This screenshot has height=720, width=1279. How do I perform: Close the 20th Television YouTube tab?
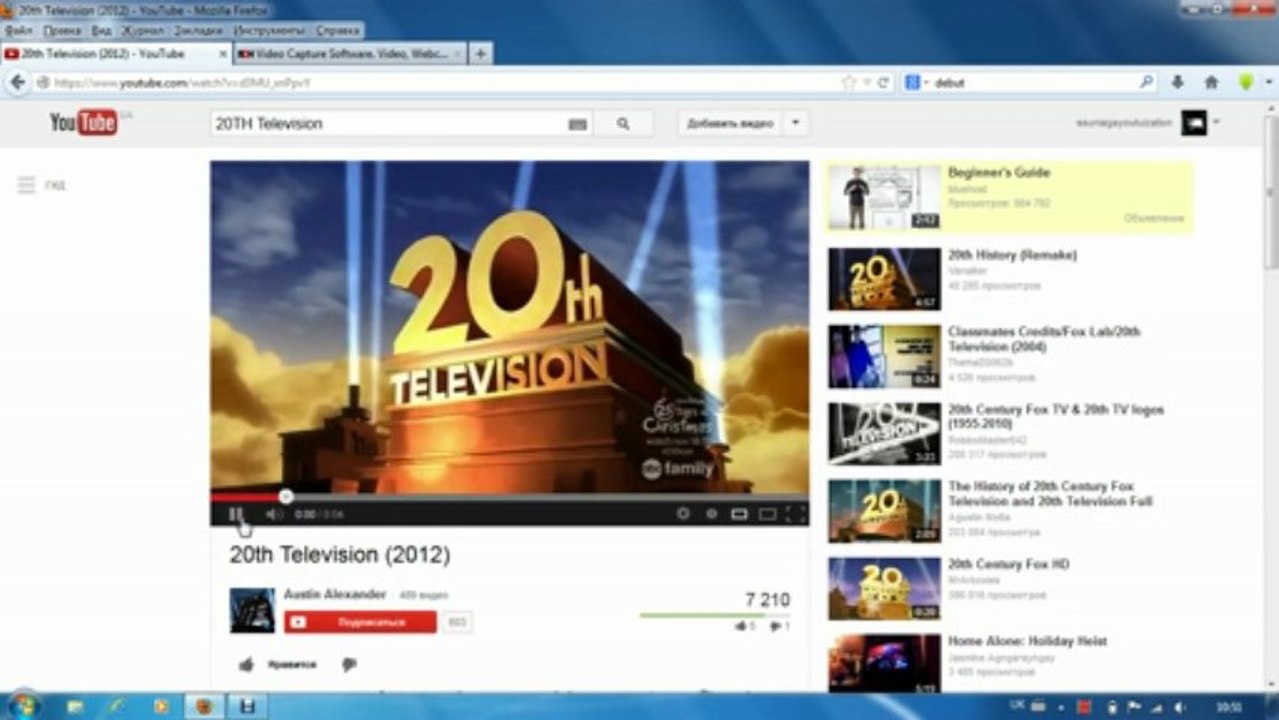coord(222,54)
